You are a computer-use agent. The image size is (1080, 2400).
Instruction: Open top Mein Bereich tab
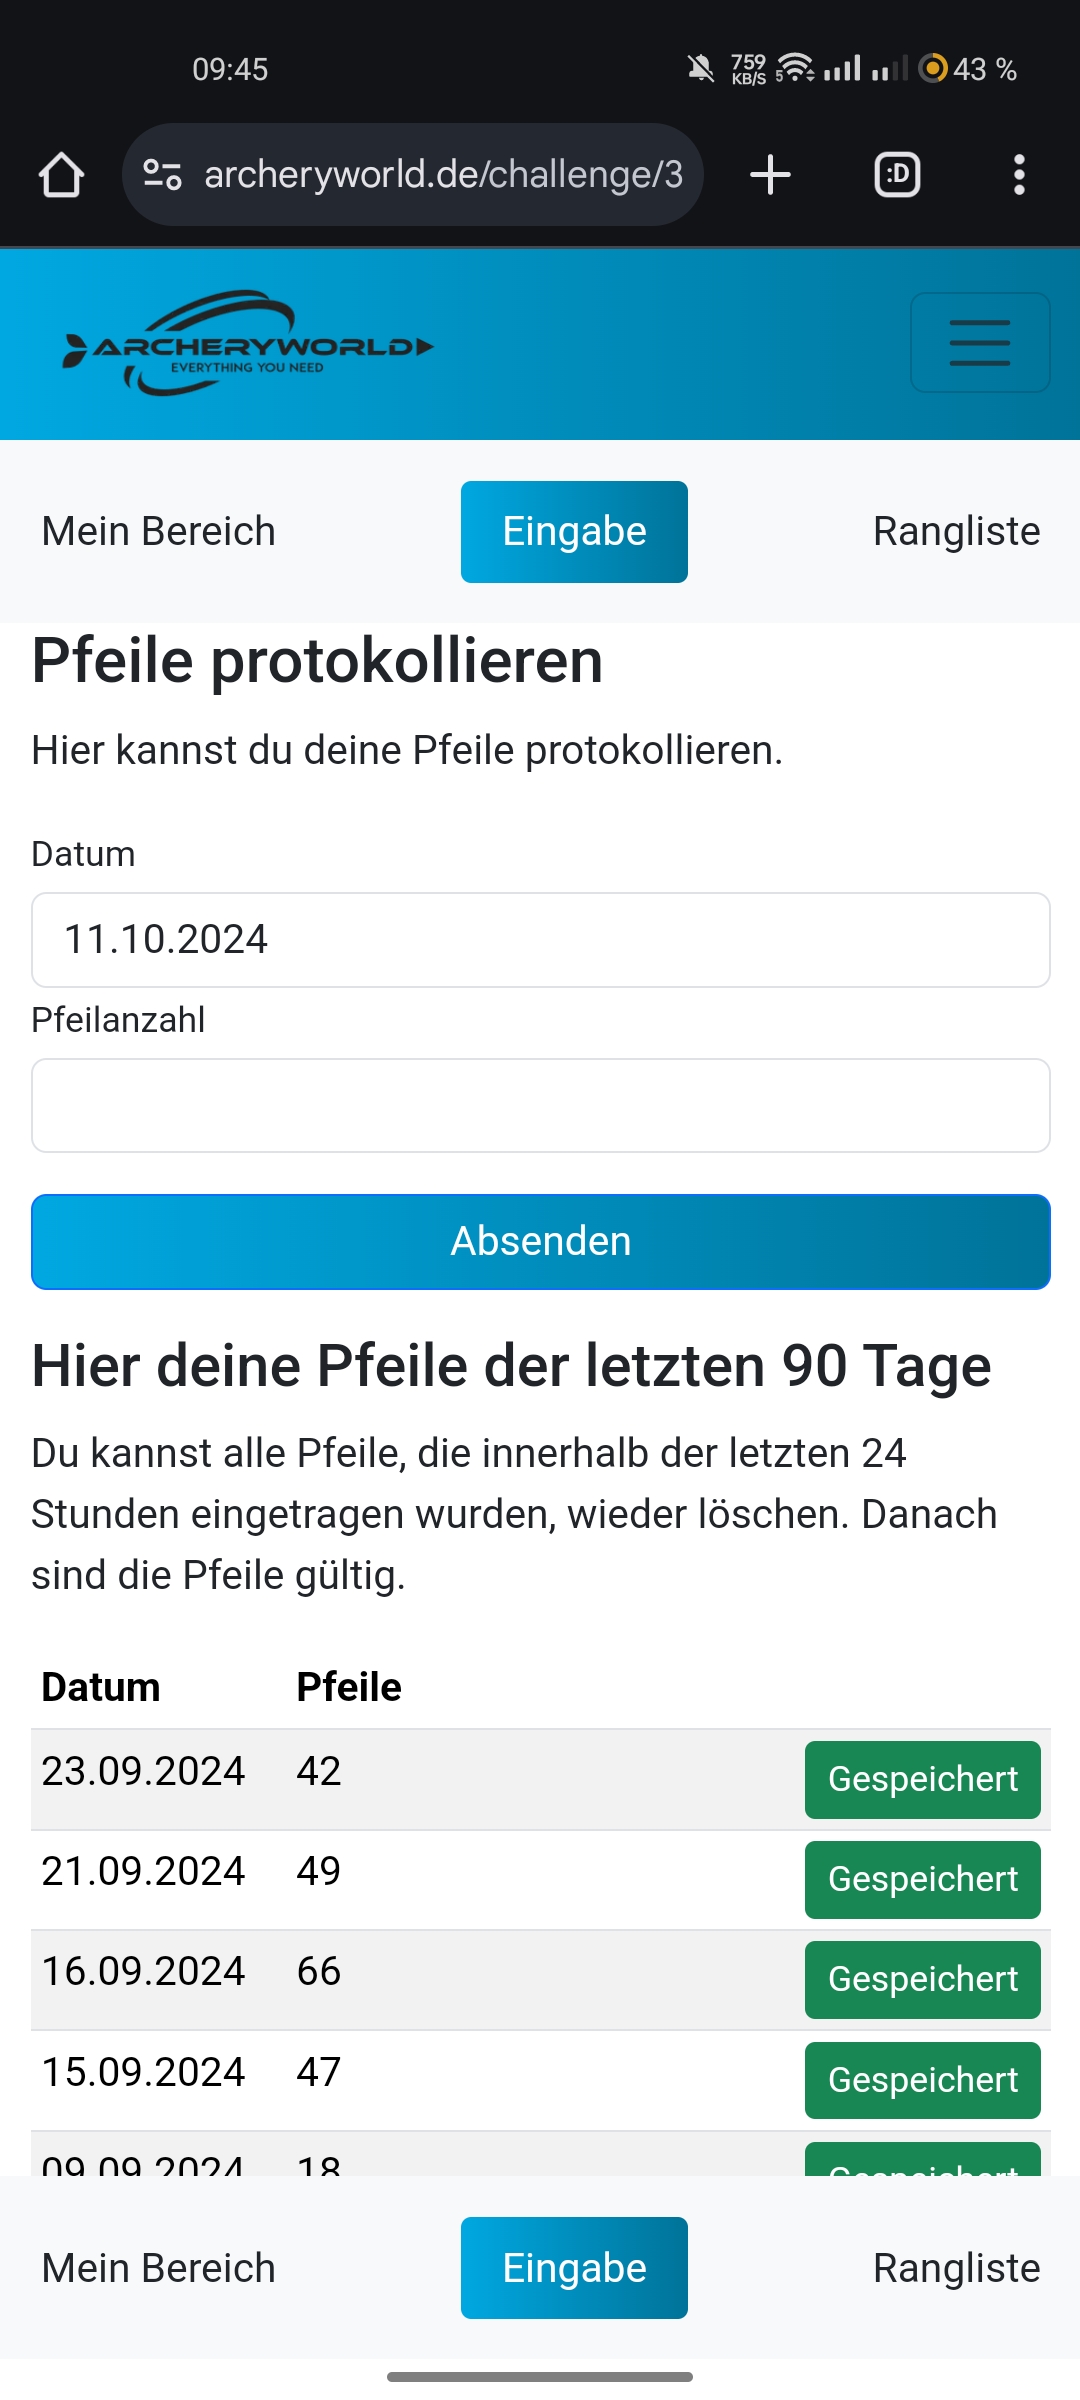[158, 532]
